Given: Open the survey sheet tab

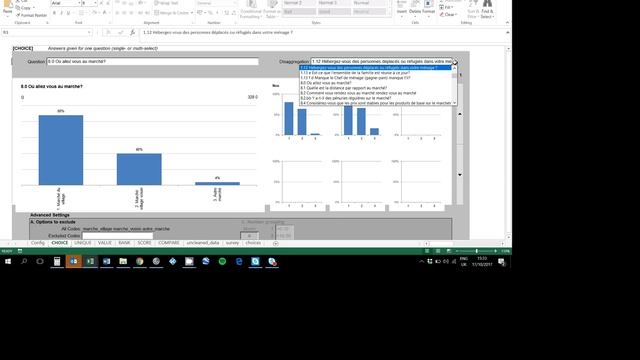Looking at the screenshot, I should pos(232,243).
